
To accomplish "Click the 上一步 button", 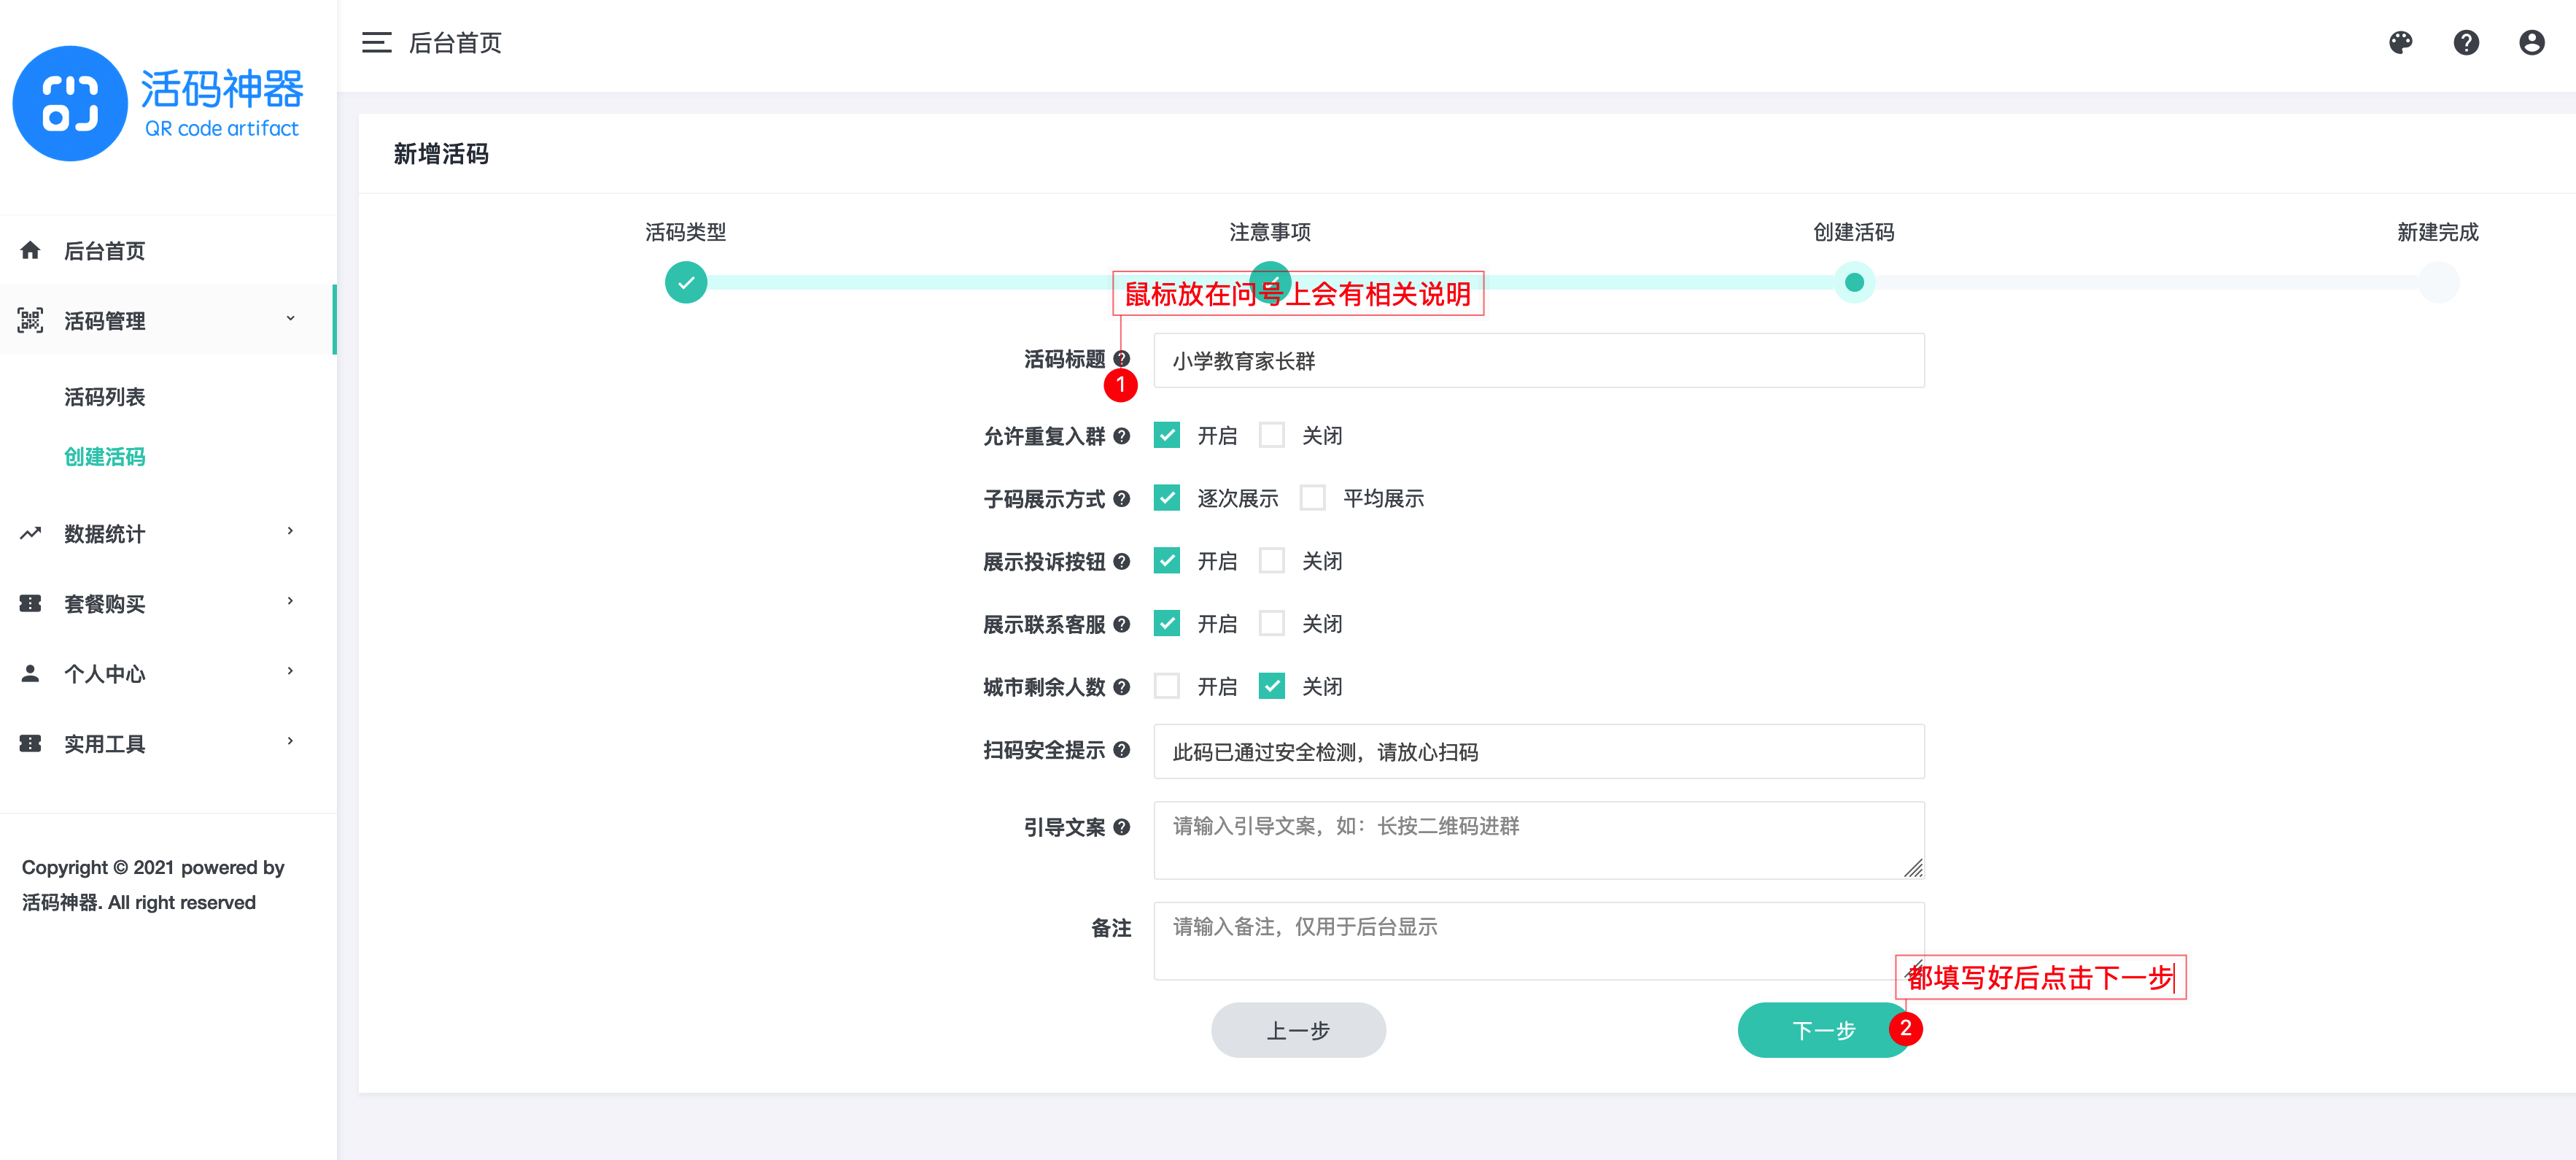I will (1298, 1030).
